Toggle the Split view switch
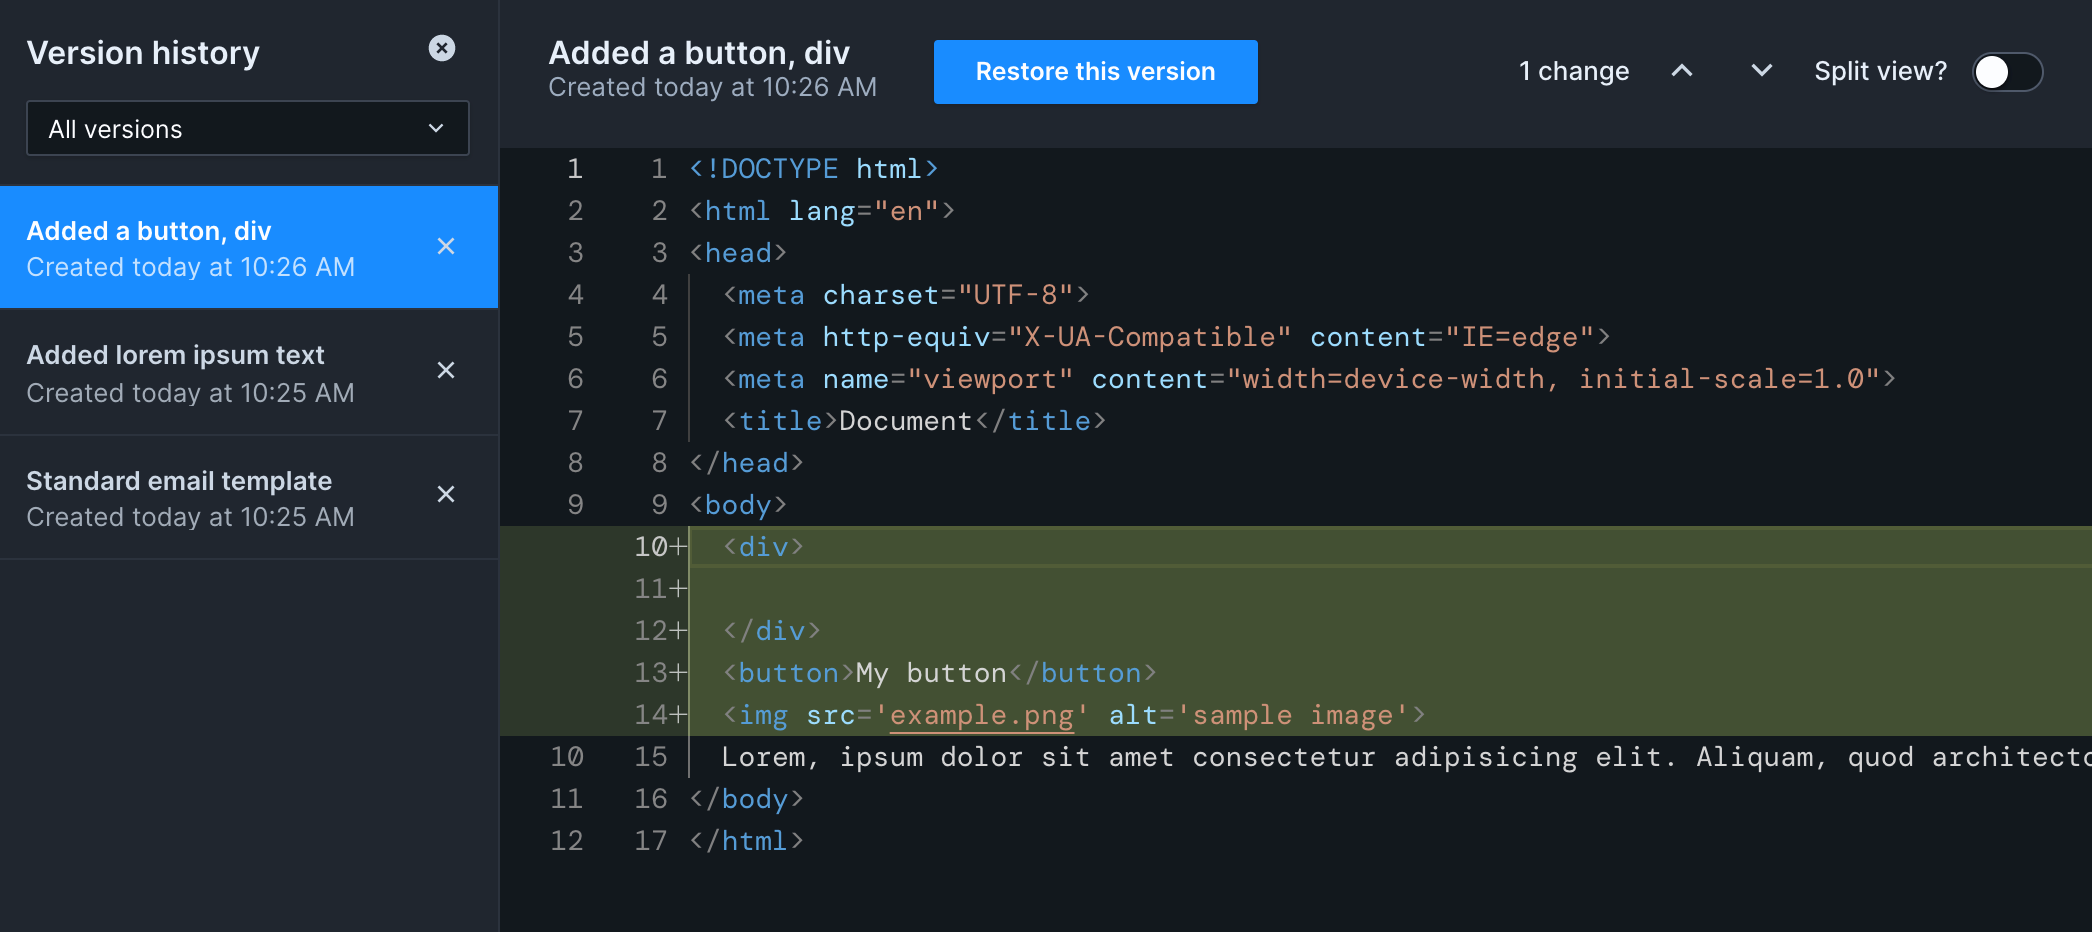This screenshot has width=2092, height=932. [2007, 72]
